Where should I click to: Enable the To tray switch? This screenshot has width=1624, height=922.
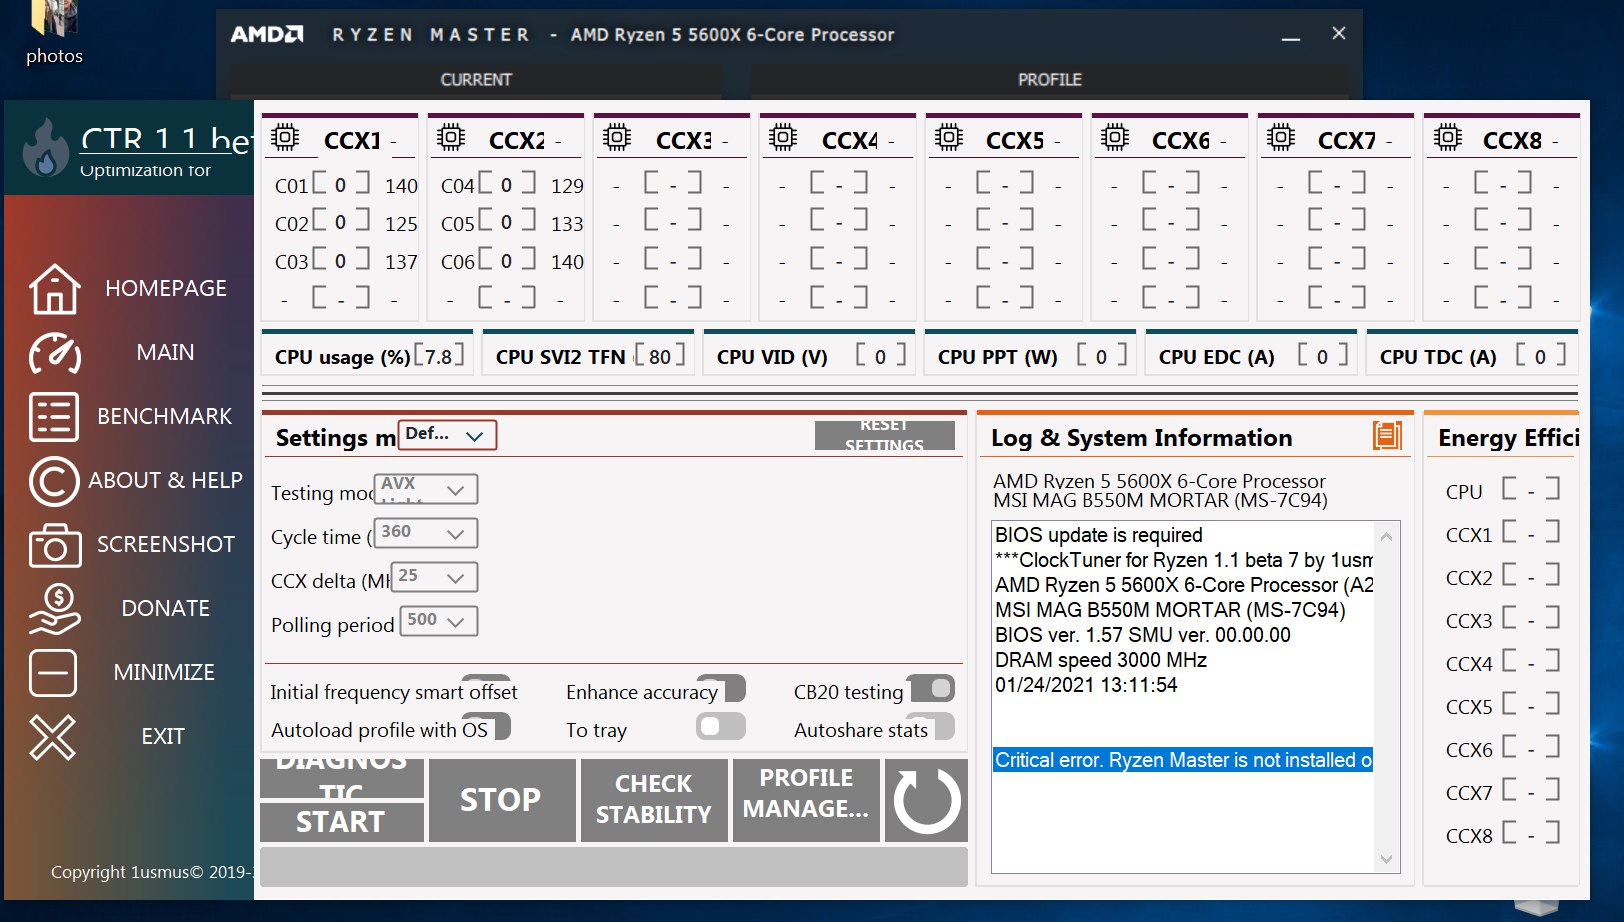click(721, 726)
